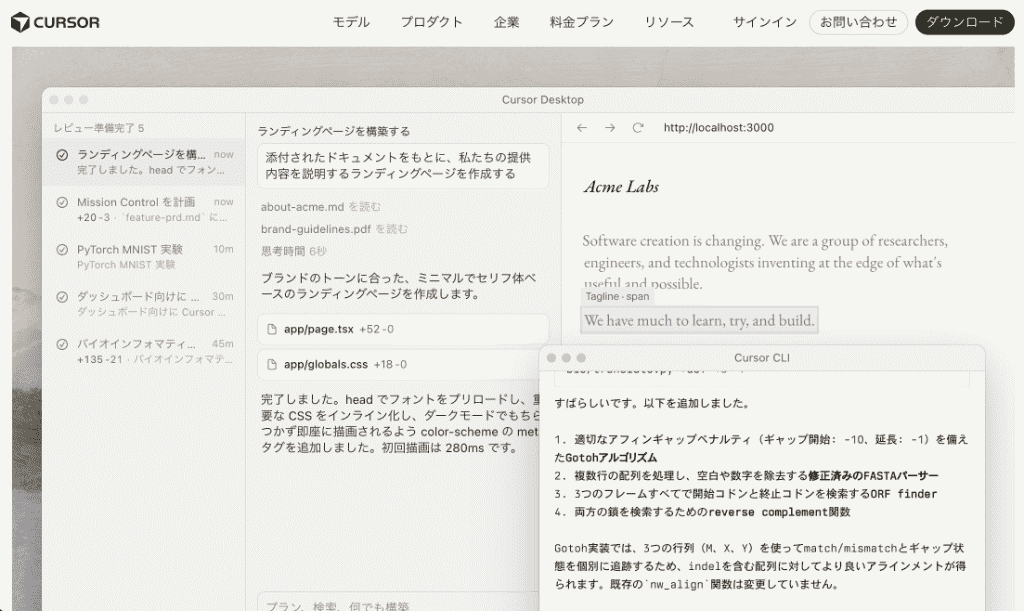Image resolution: width=1024 pixels, height=611 pixels.
Task: Open the 企業 menu
Action: pyautogui.click(x=506, y=22)
